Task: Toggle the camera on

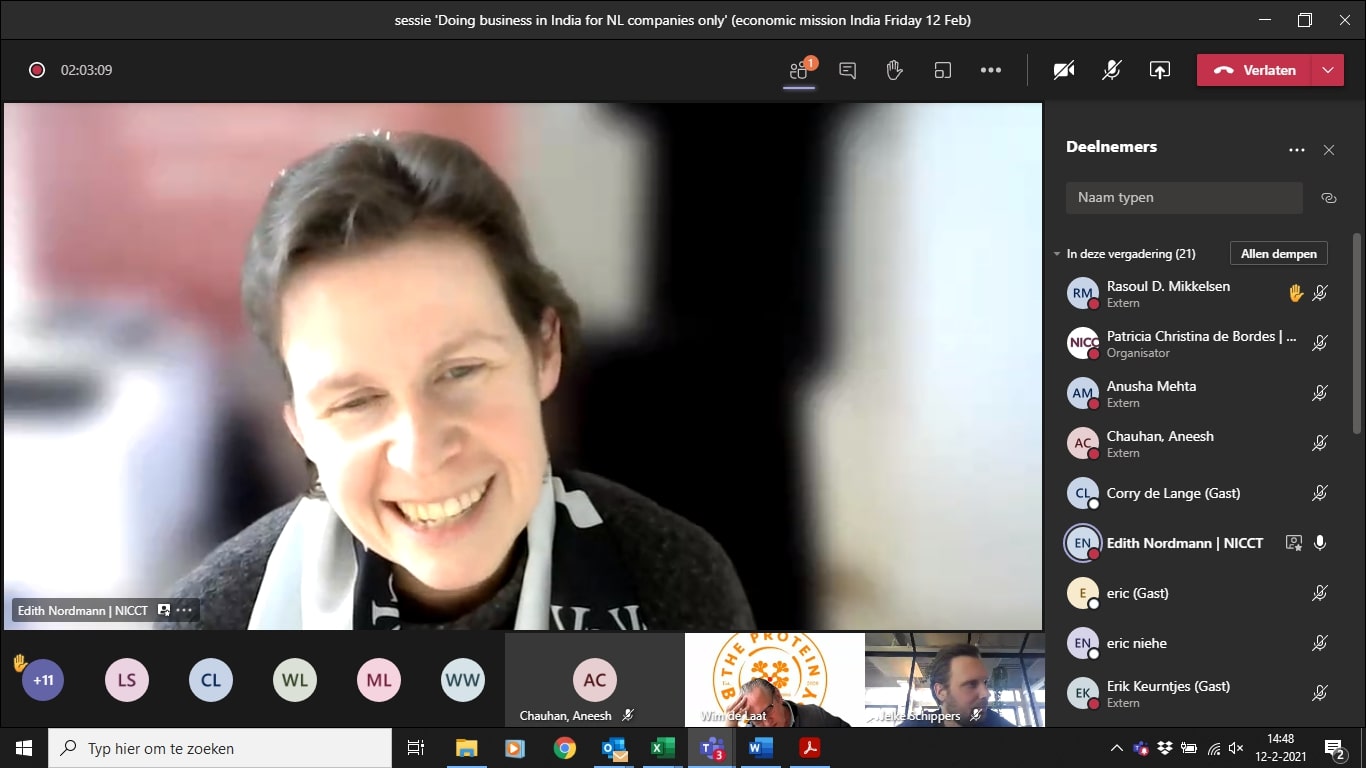Action: point(1064,70)
